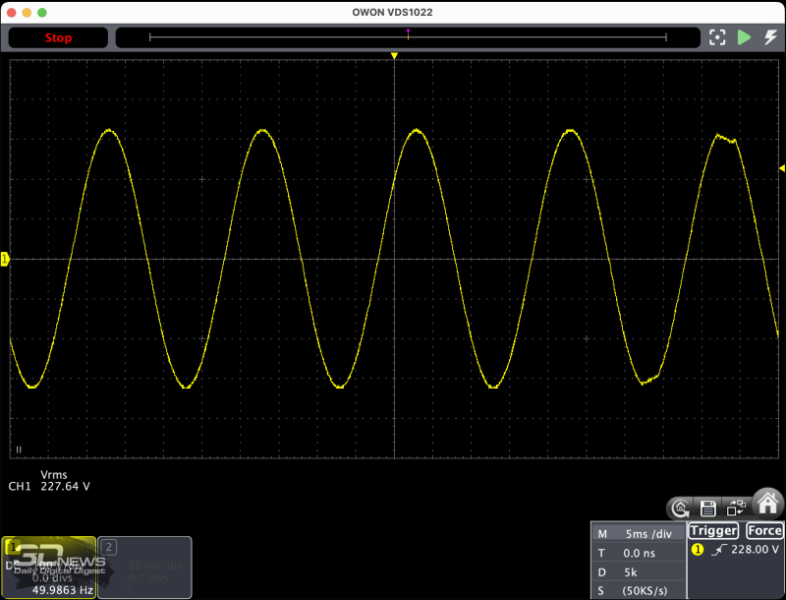Click the trigger source 1 yellow indicator

tap(697, 550)
